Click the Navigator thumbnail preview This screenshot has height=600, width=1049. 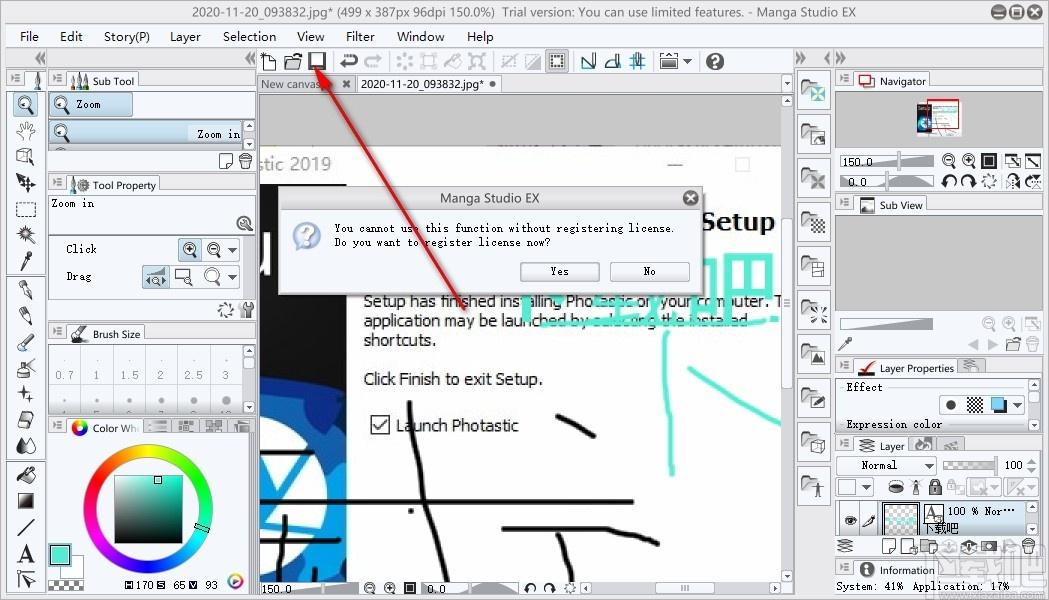938,117
